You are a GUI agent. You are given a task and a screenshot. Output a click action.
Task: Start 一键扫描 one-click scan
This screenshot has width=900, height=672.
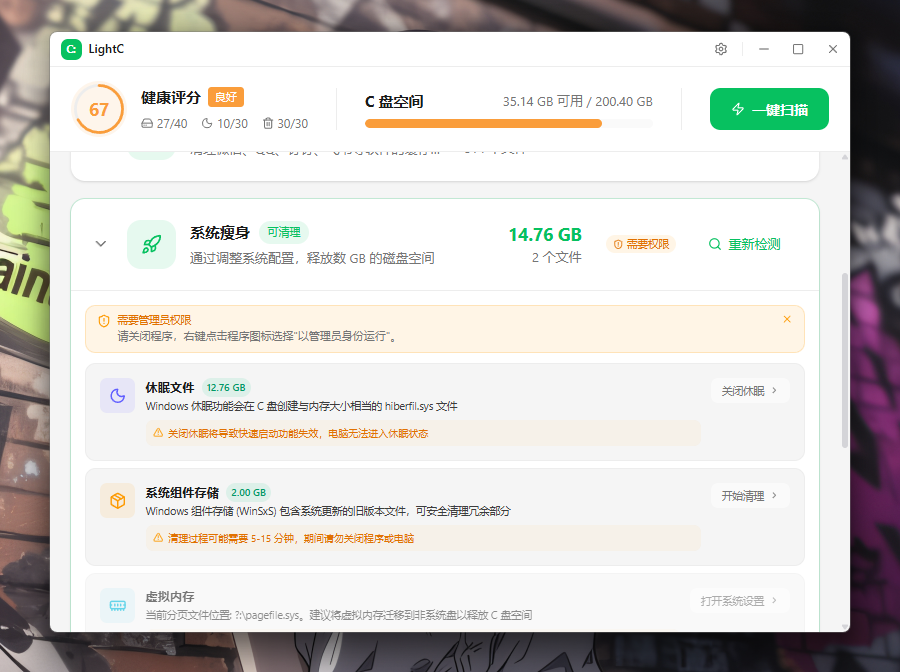[x=769, y=109]
